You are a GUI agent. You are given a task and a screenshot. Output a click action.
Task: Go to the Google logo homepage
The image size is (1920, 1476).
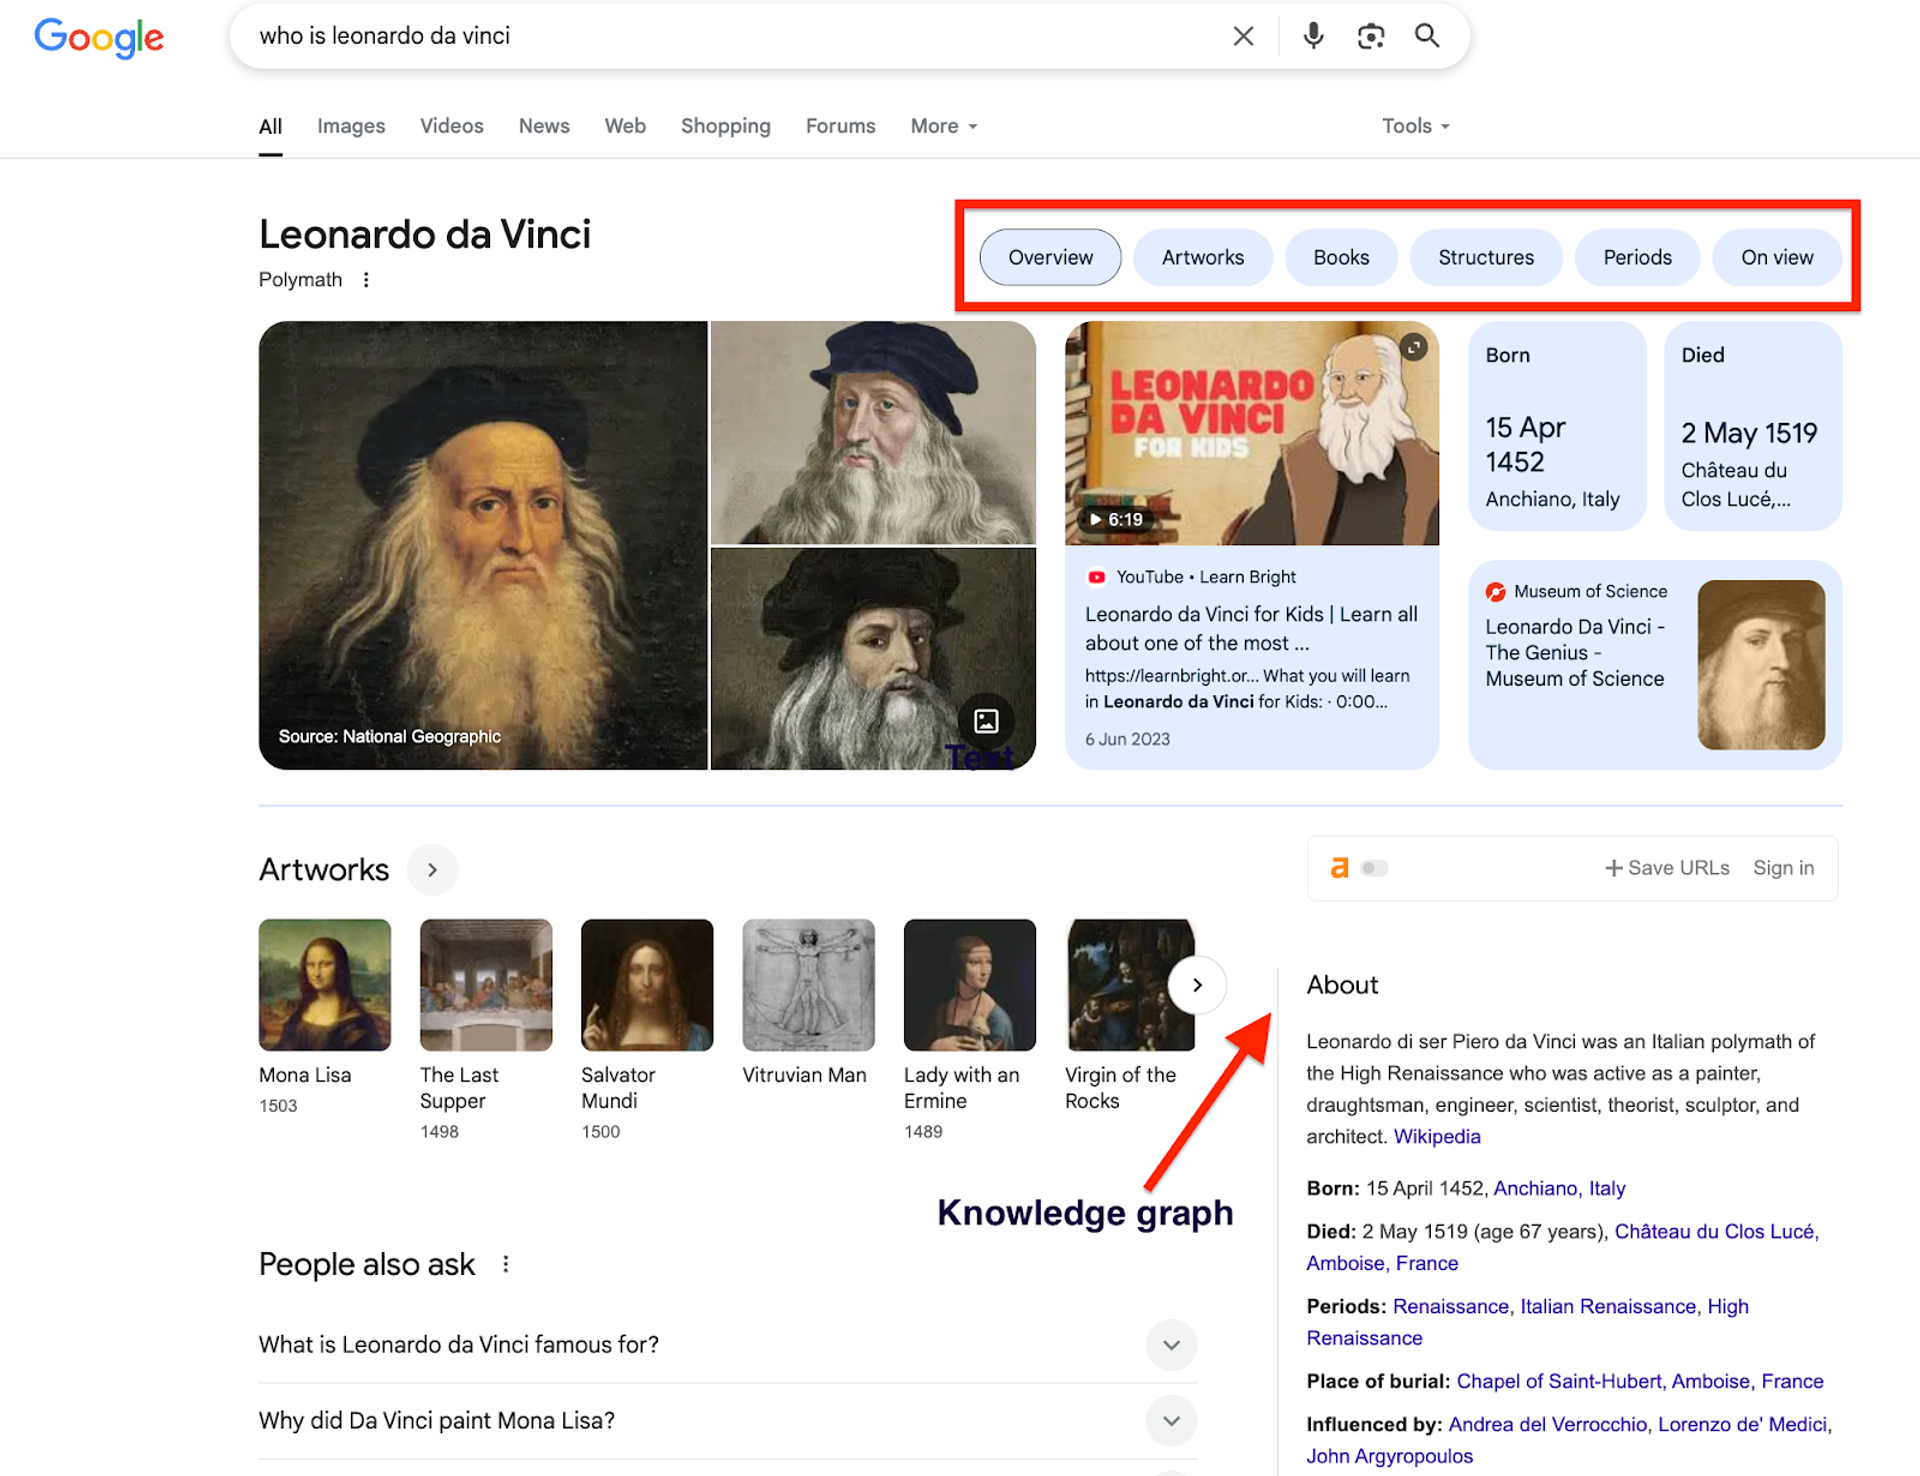98,38
